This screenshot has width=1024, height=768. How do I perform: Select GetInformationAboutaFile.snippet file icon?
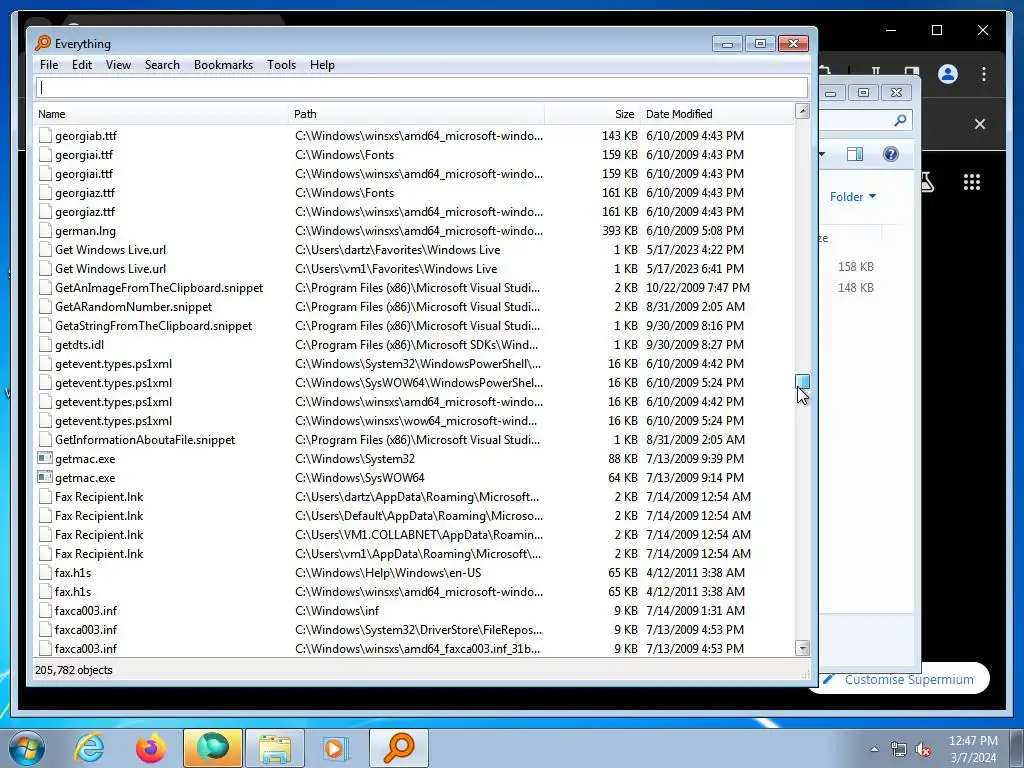[45, 440]
